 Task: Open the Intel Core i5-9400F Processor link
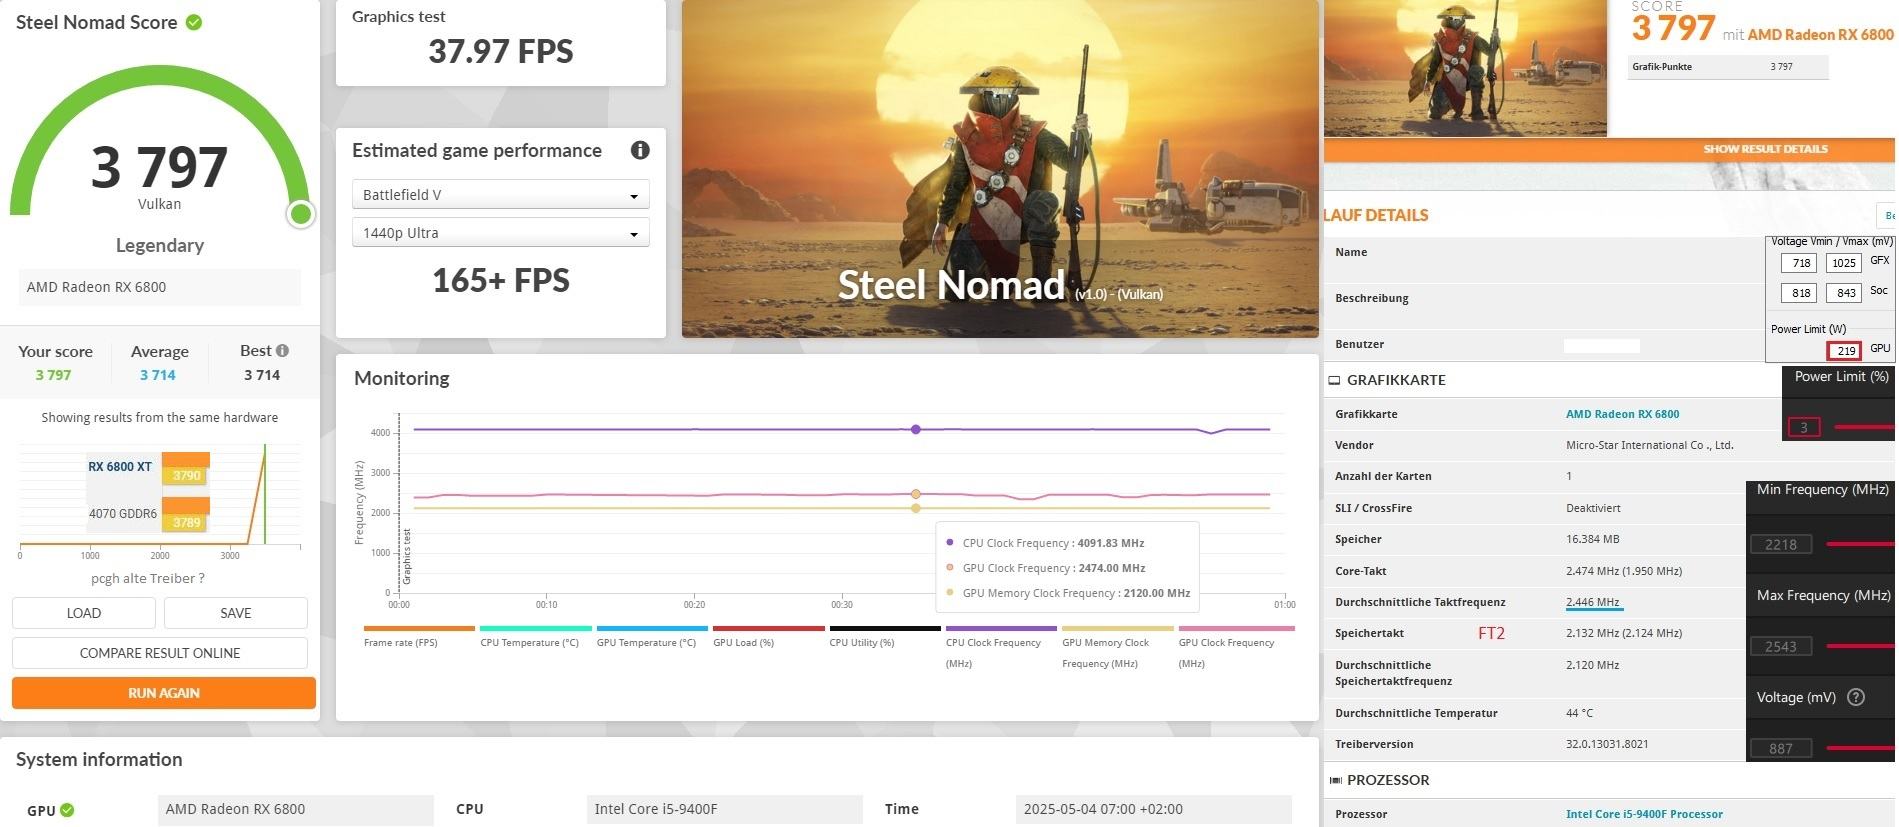[x=1644, y=814]
